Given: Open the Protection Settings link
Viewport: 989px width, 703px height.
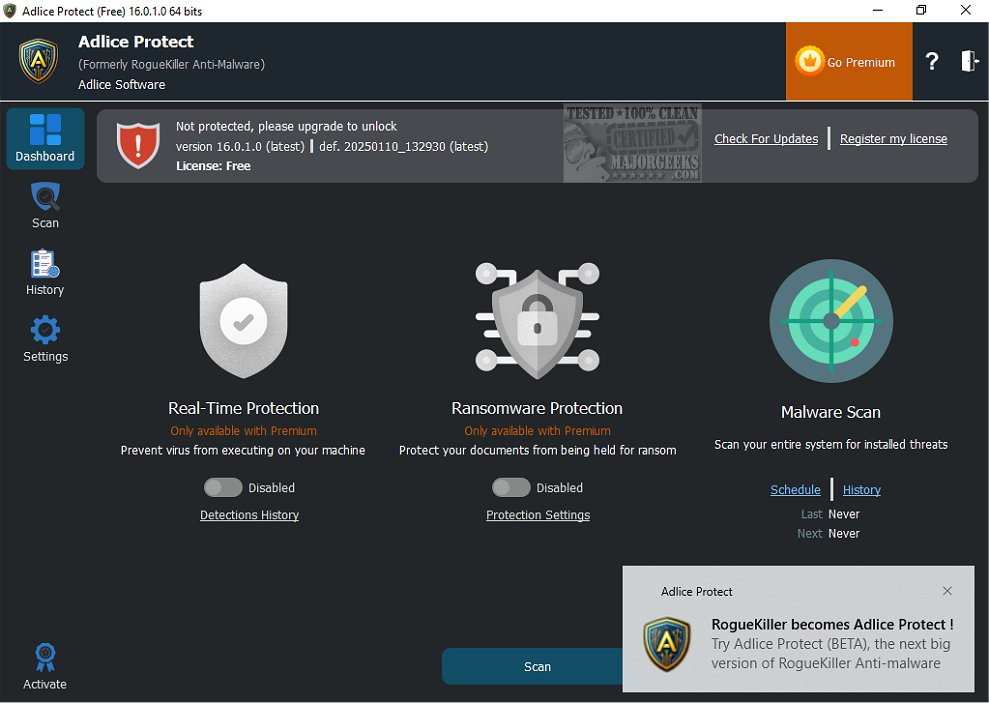Looking at the screenshot, I should point(538,515).
